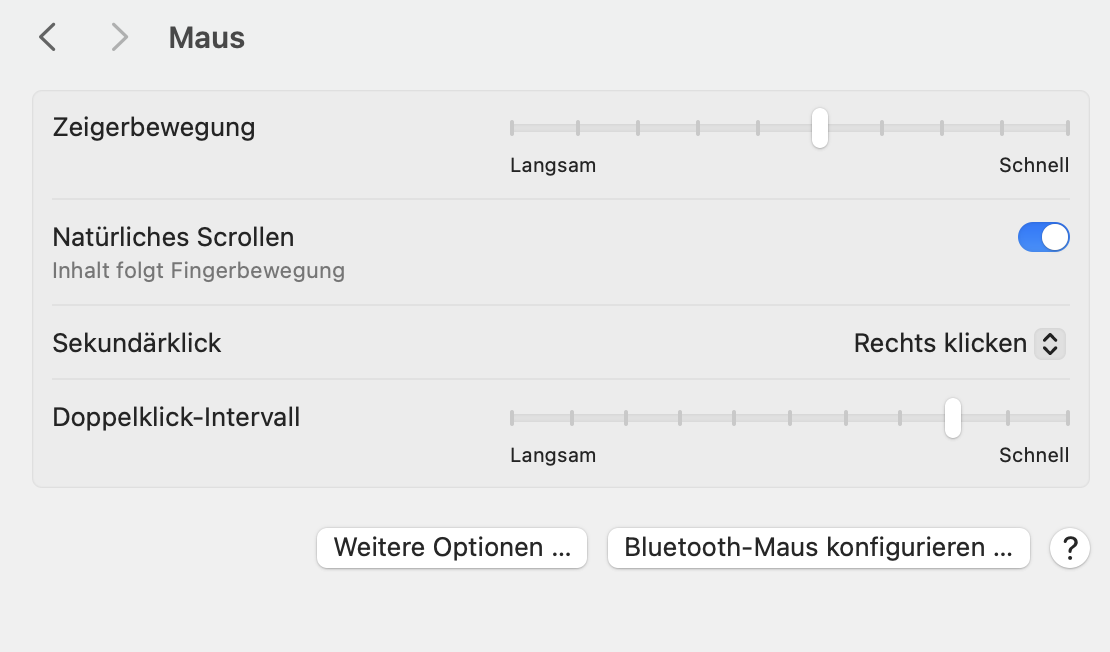The height and width of the screenshot is (652, 1110).
Task: Open help via the question mark button
Action: tap(1069, 548)
